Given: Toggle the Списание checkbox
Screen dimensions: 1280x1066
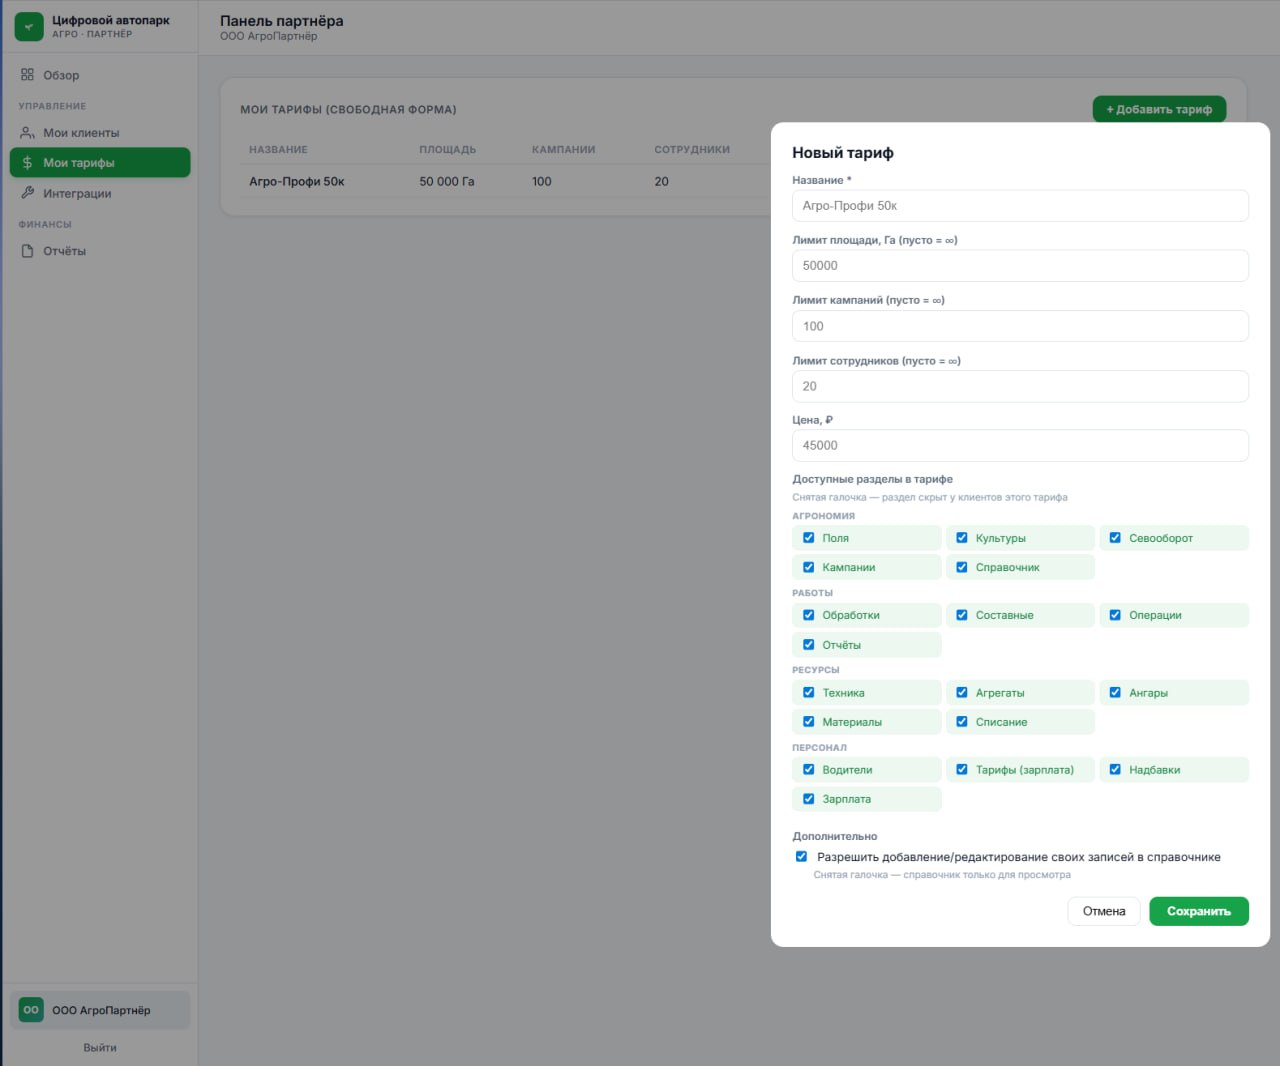Looking at the screenshot, I should coord(962,722).
